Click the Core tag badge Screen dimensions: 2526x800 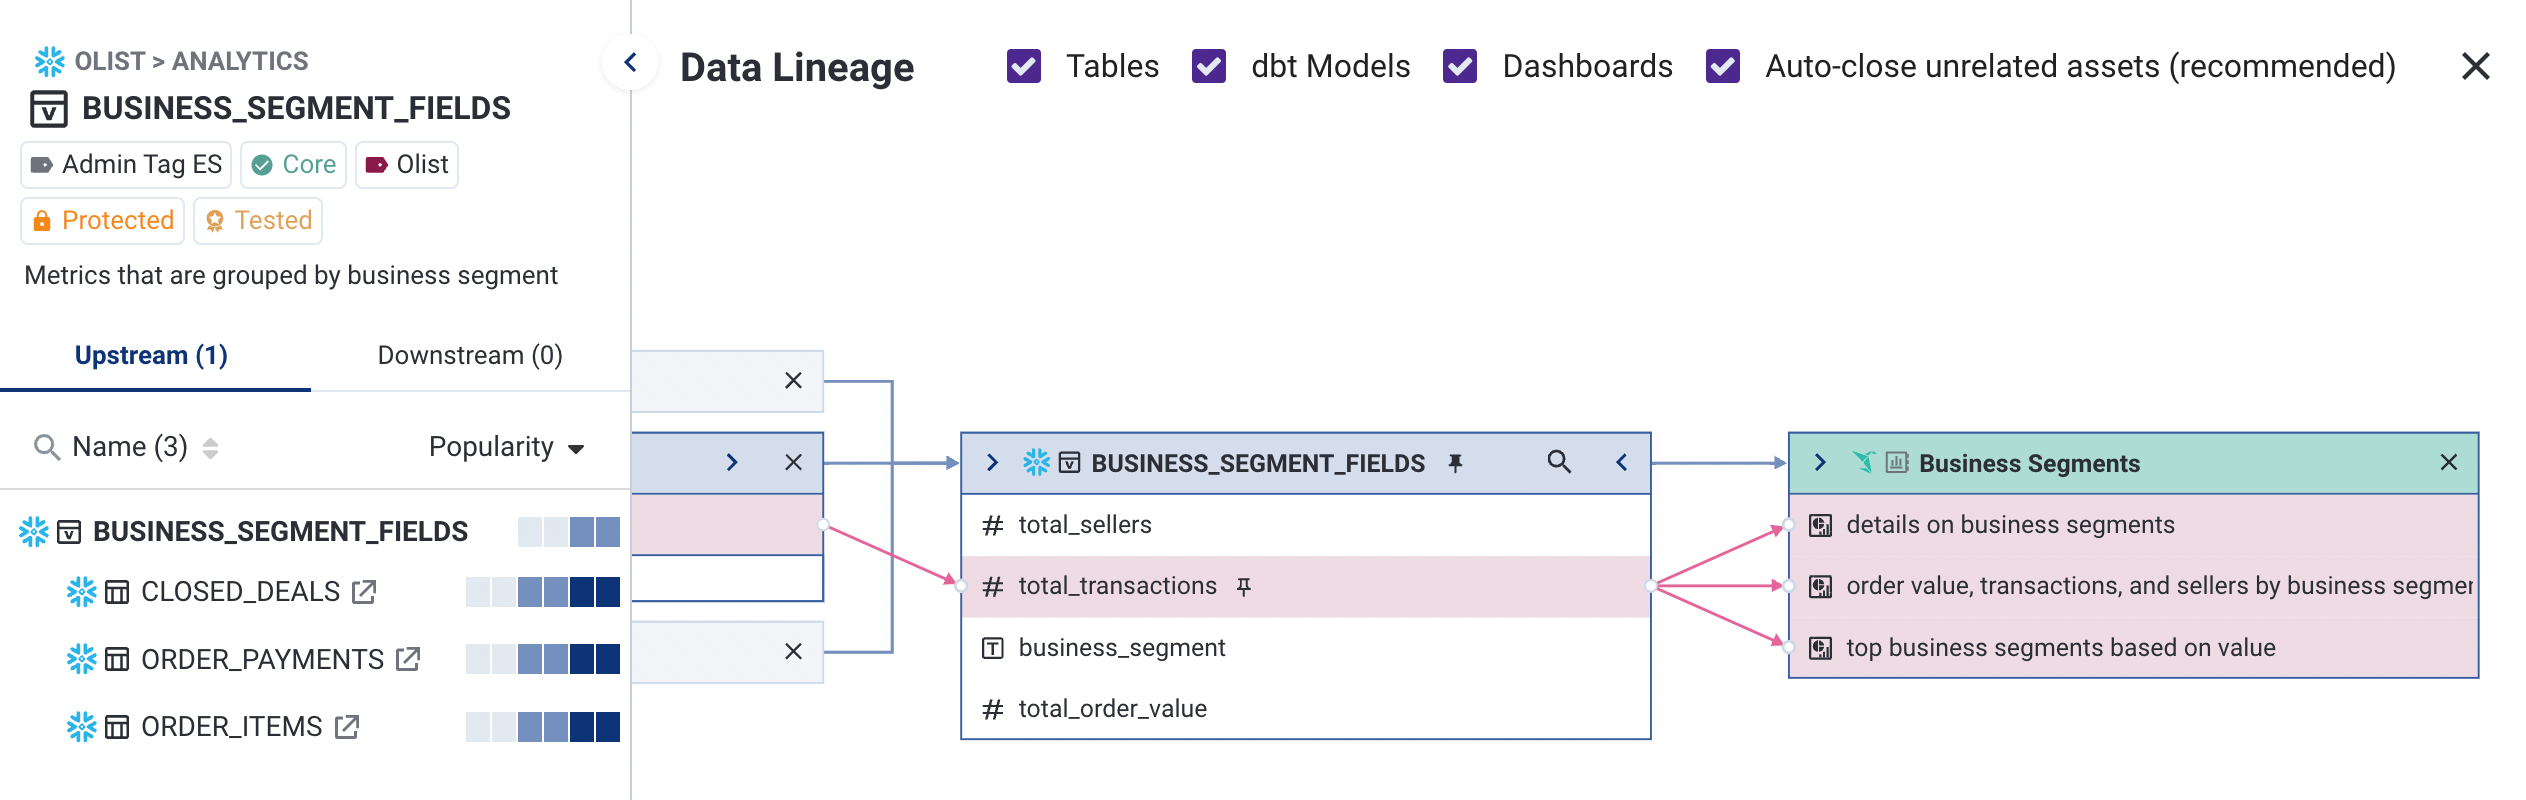click(x=294, y=165)
